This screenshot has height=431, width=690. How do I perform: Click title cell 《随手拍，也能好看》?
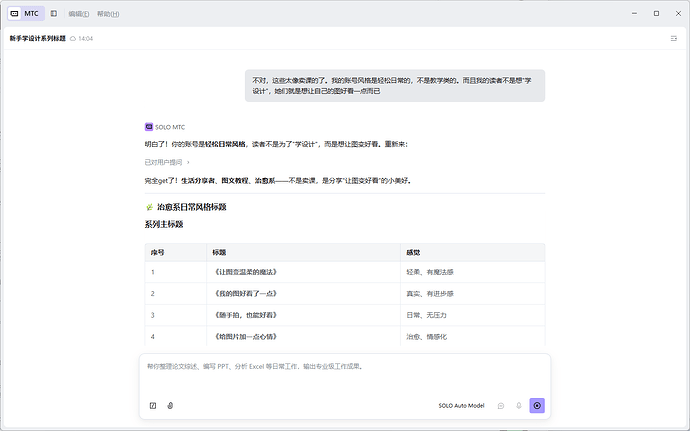pyautogui.click(x=246, y=315)
